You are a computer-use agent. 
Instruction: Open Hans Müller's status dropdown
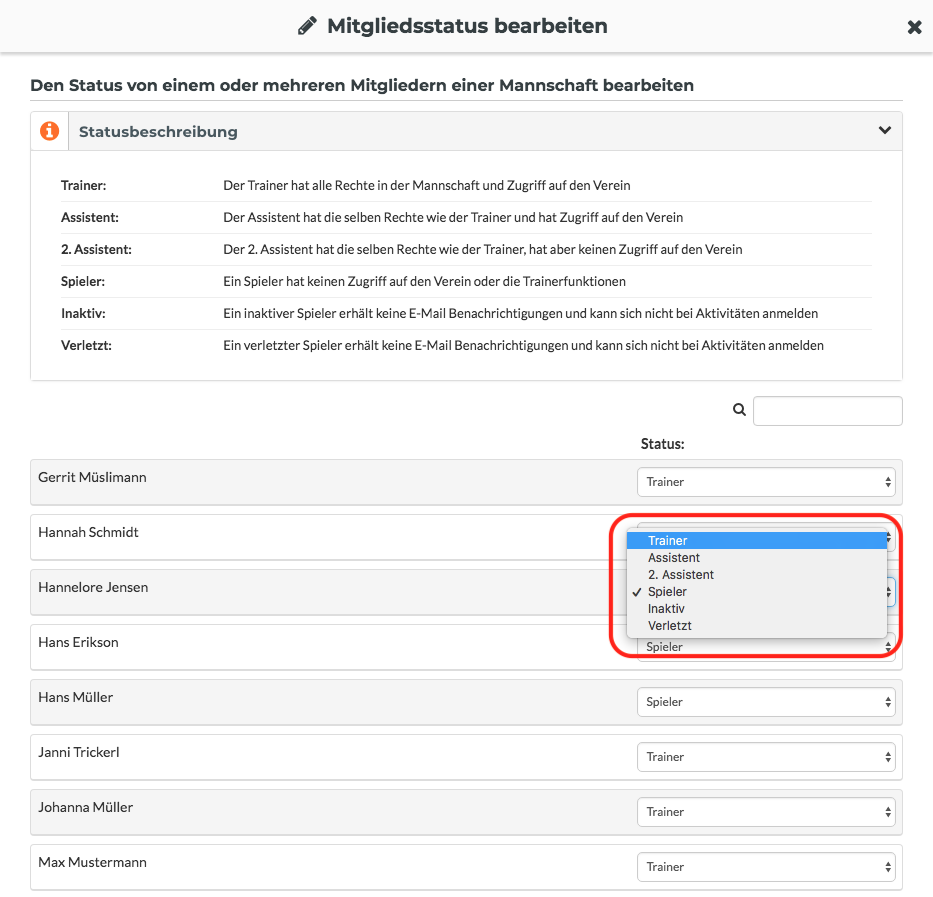pos(766,702)
